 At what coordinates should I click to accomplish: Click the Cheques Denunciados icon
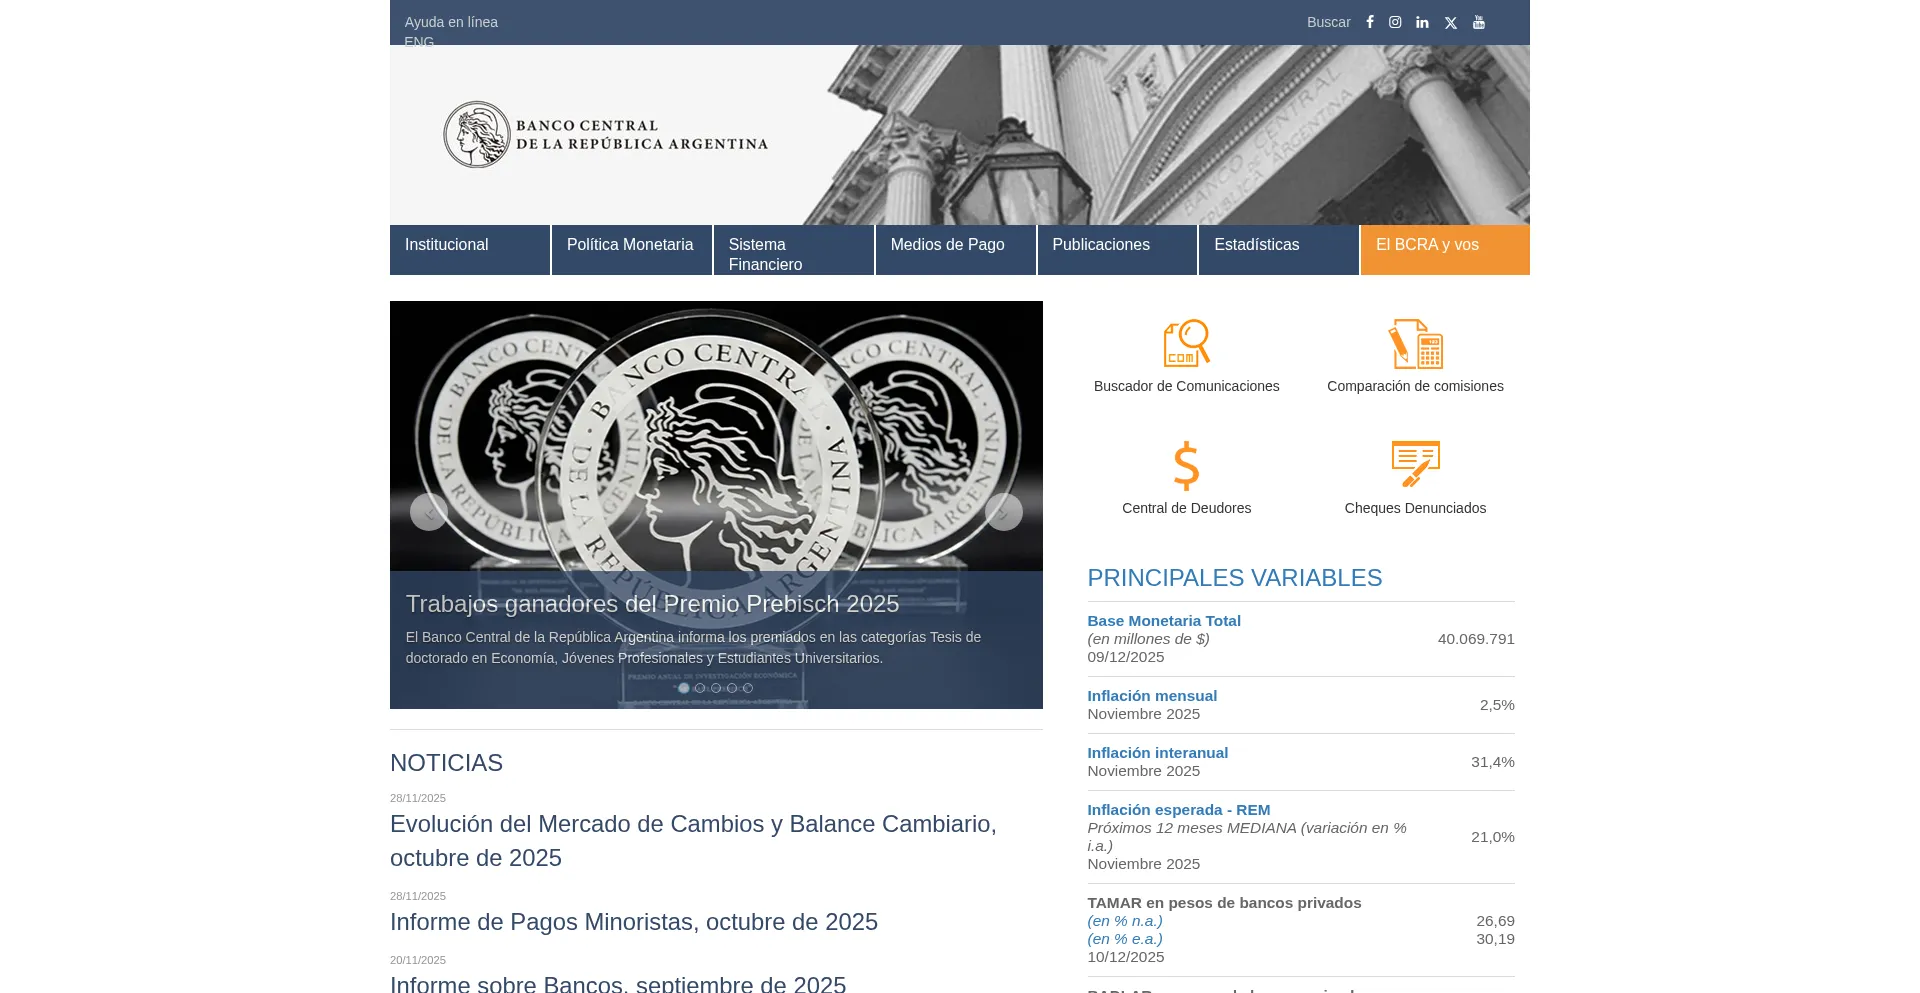click(1415, 464)
